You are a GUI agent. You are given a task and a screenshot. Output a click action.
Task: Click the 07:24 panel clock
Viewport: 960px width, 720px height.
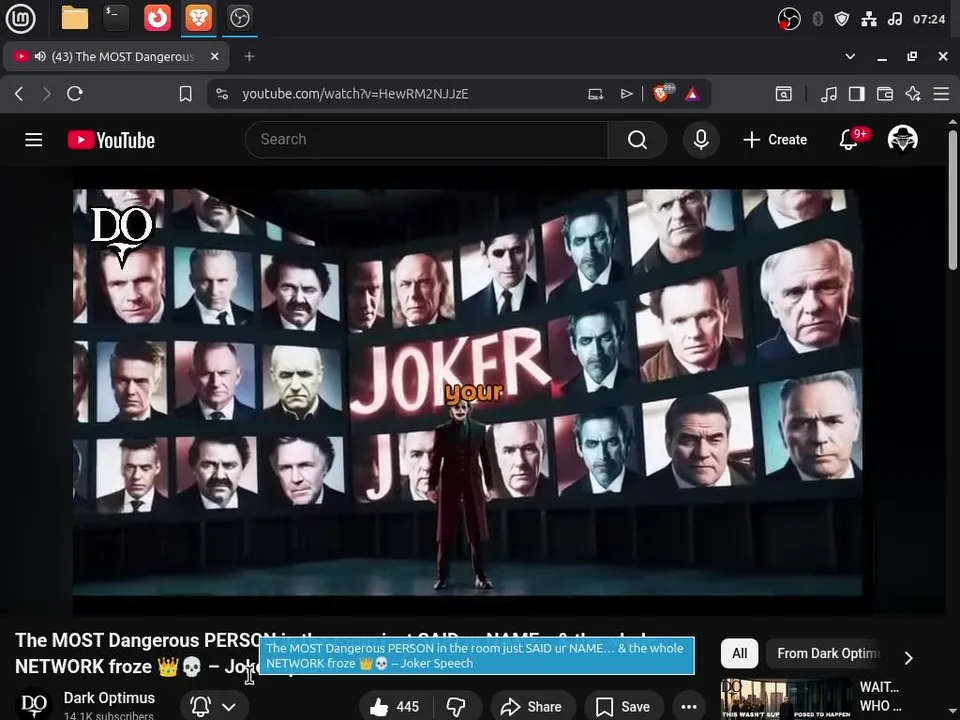point(929,19)
